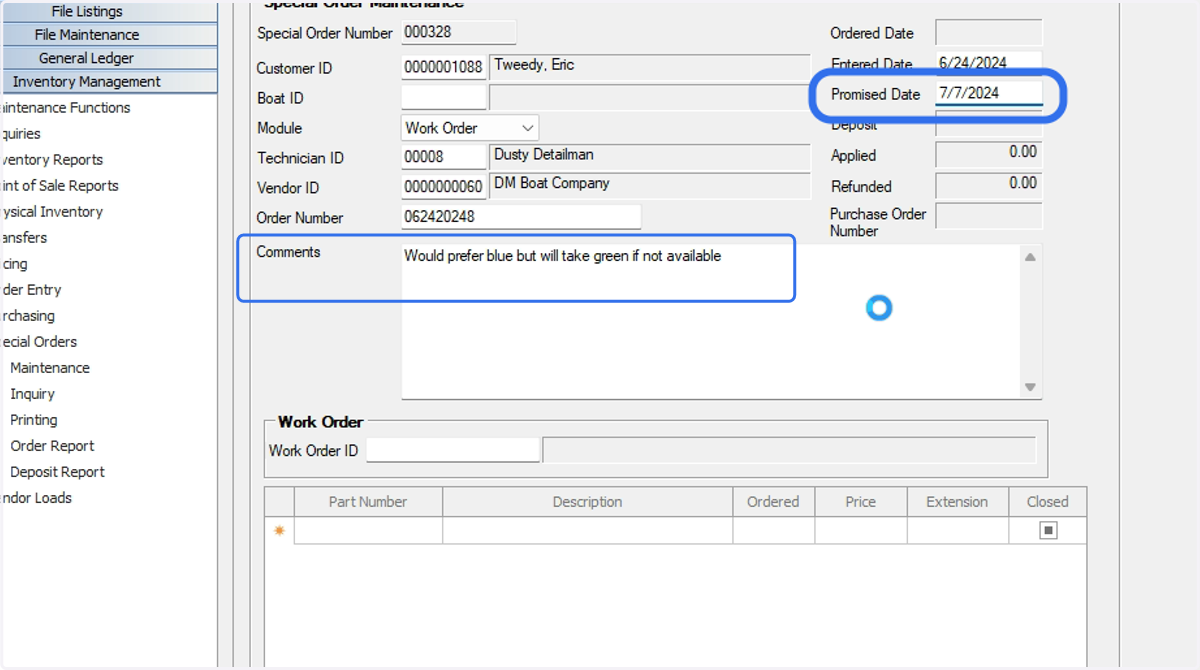
Task: Open Special Orders Printing item
Action: coord(34,420)
